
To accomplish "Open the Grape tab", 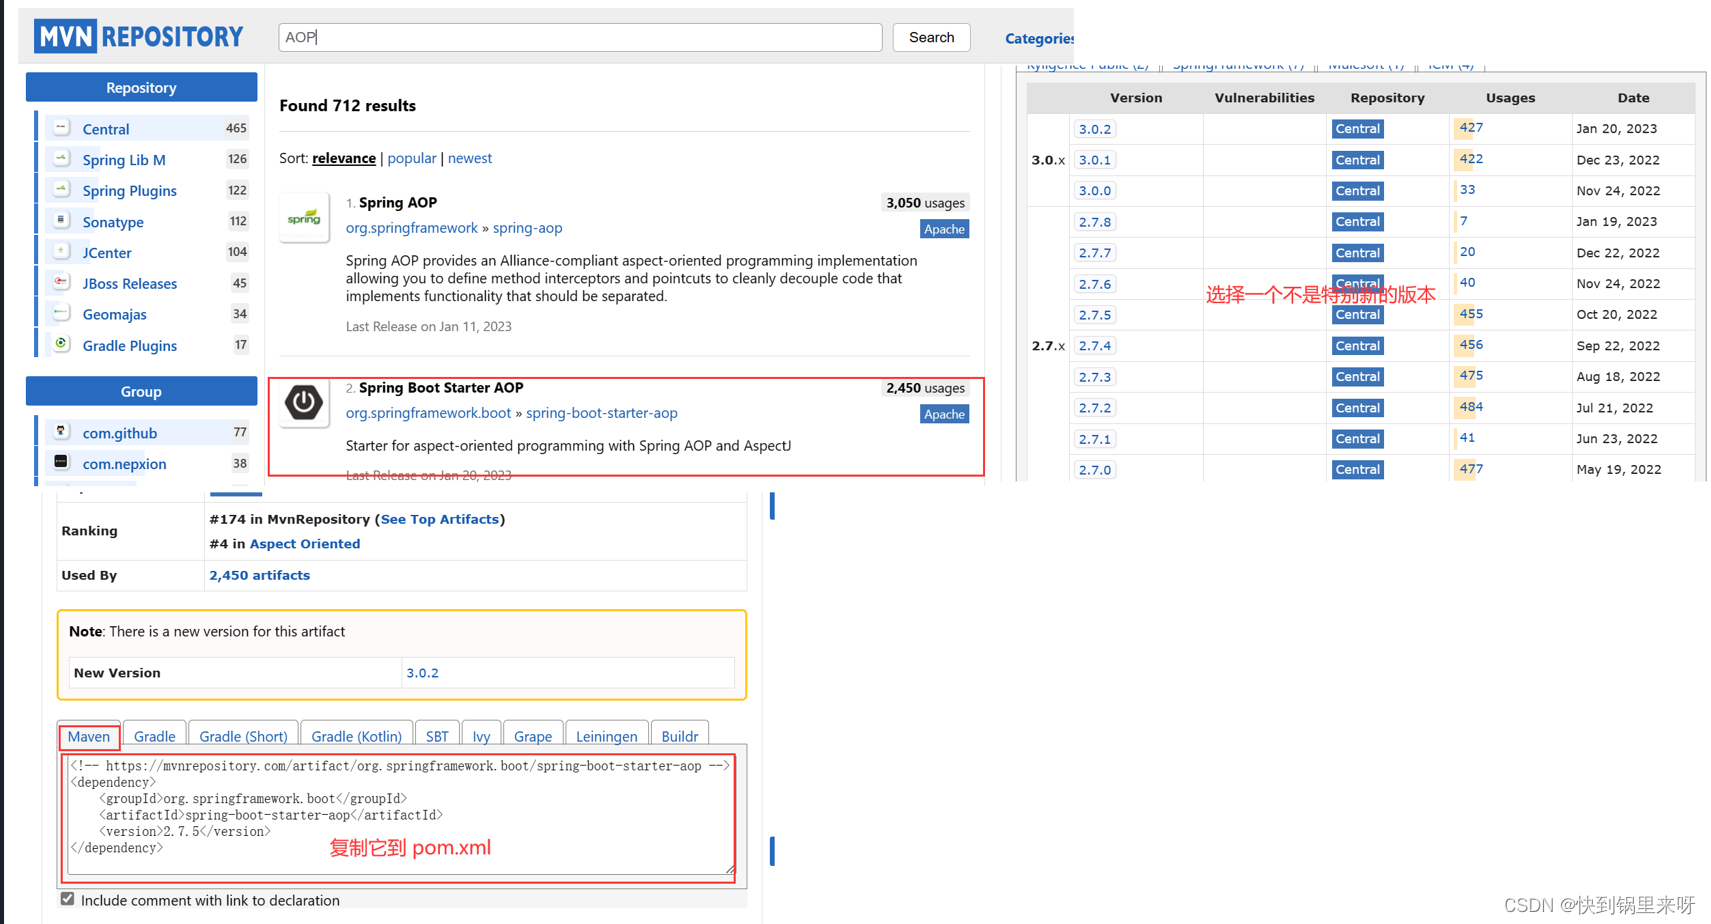I will (533, 736).
